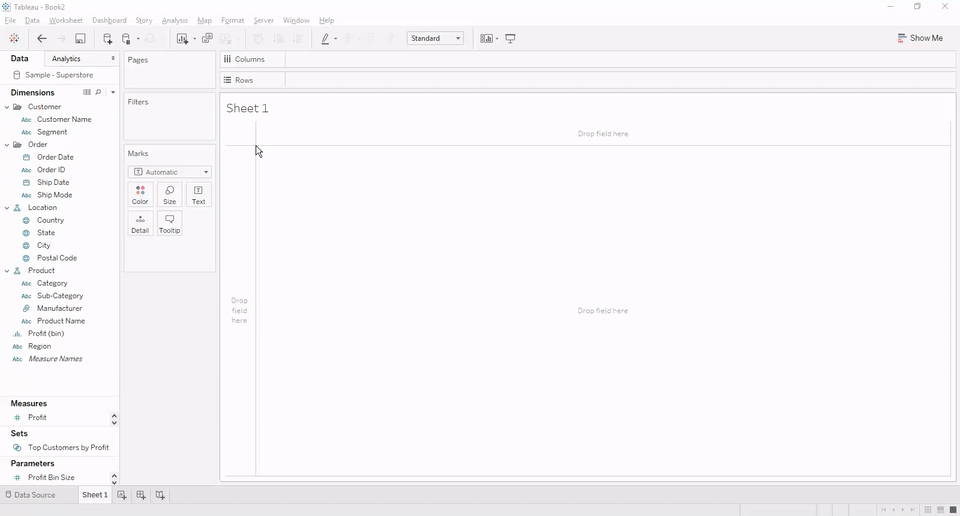Screen dimensions: 960x516
Task: Select the Profit measure
Action: [37, 417]
